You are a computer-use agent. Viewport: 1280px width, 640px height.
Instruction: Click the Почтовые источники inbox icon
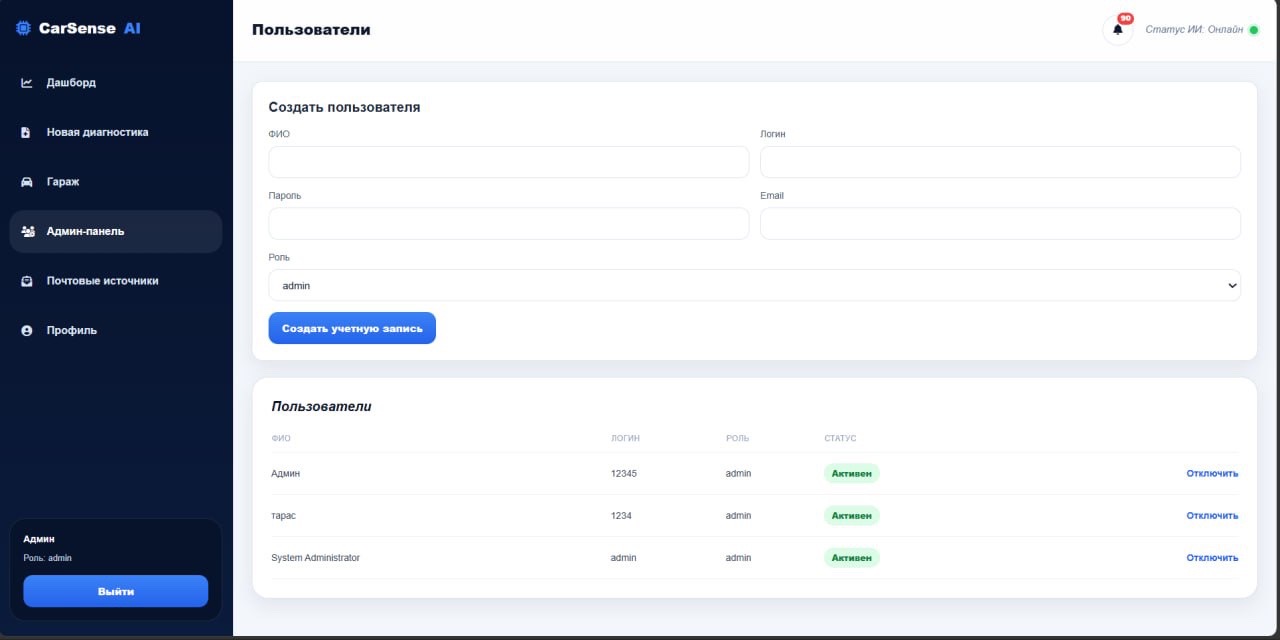27,281
